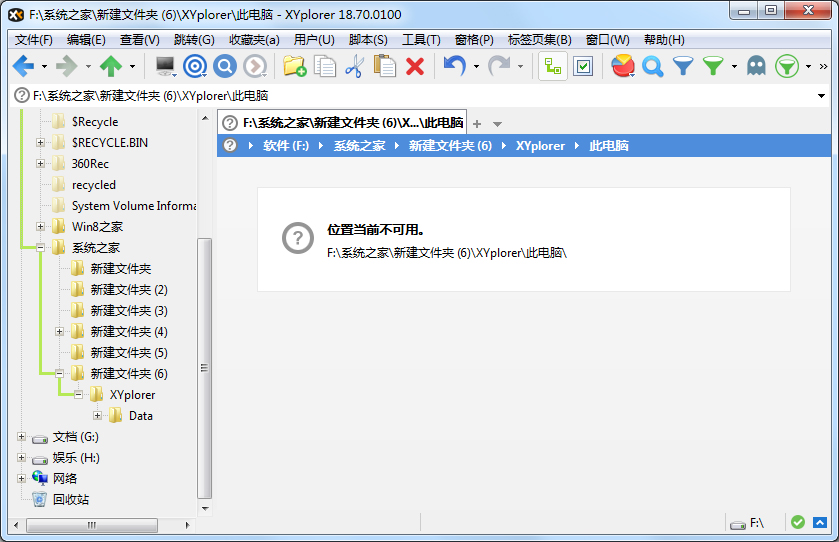Expand the Data folder node
This screenshot has height=542, width=839.
click(x=98, y=416)
